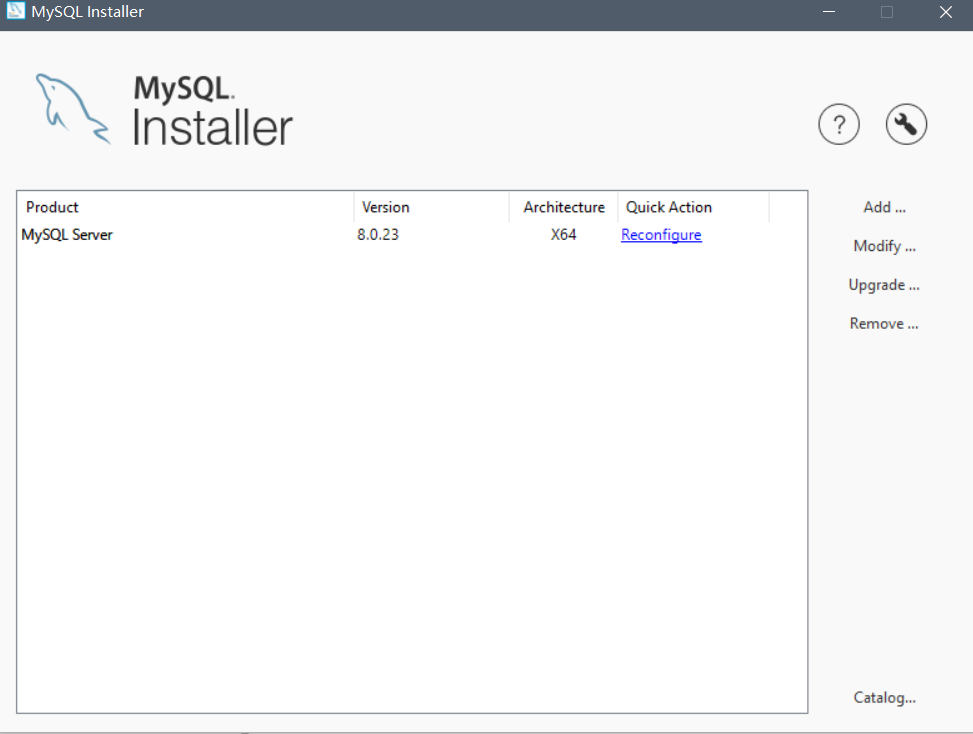Click the Upgrade ... button

pos(884,285)
